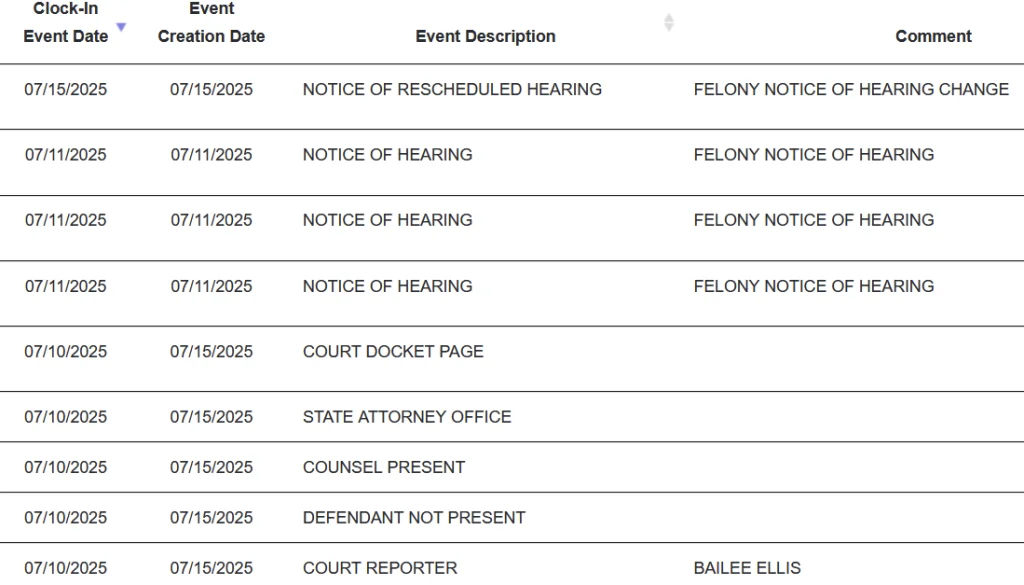Click the Comment column header
1024x585 pixels.
933,36
